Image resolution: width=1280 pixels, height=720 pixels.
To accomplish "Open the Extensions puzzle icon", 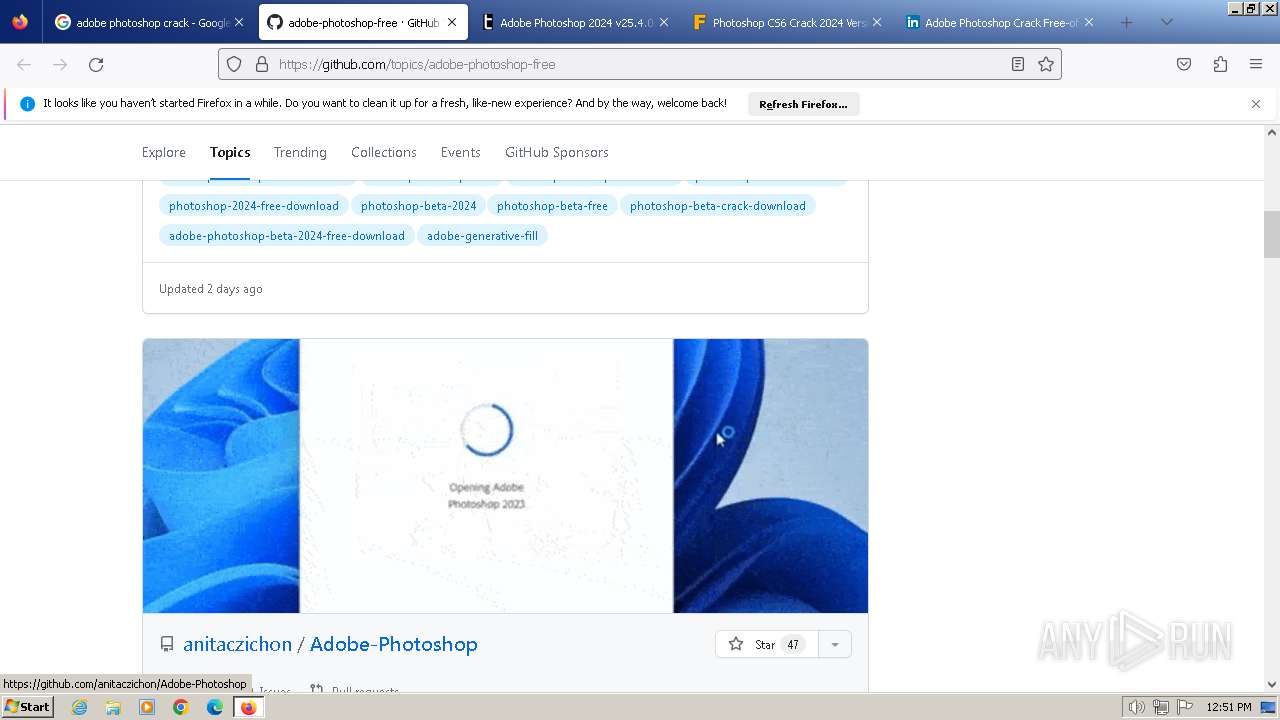I will (1220, 64).
